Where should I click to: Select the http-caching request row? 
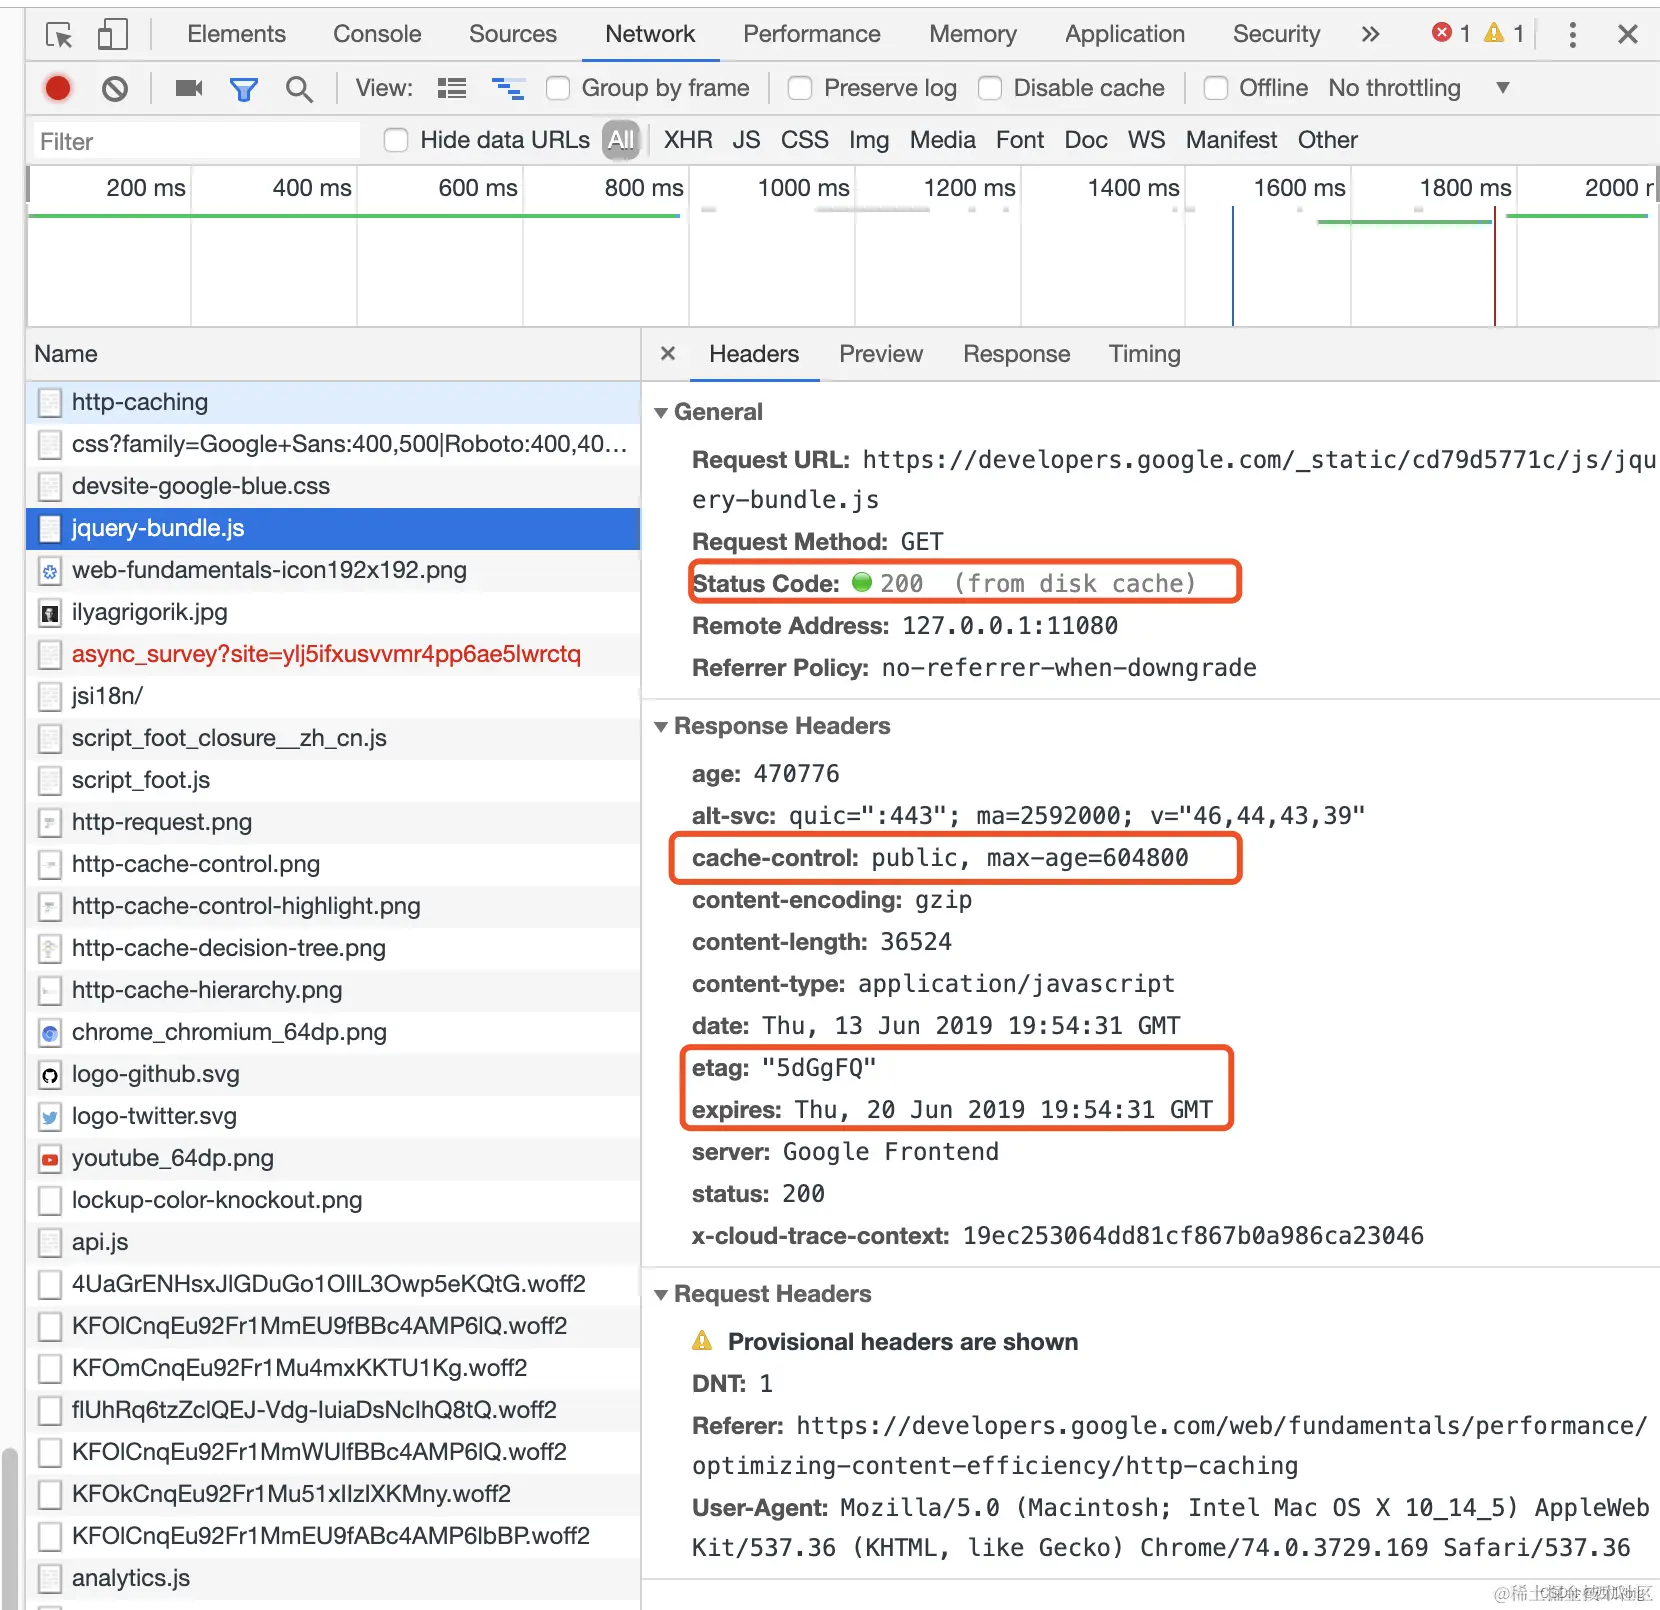(x=333, y=403)
